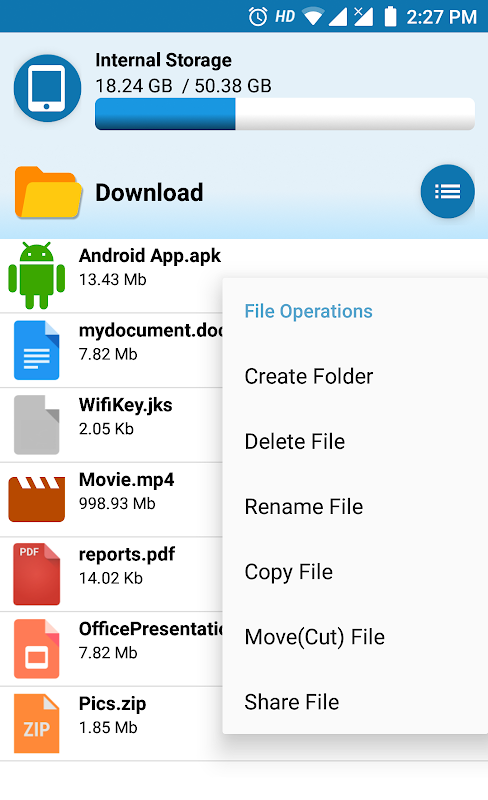Click the 1.85 Mb size label
Image resolution: width=488 pixels, height=800 pixels.
point(108,728)
